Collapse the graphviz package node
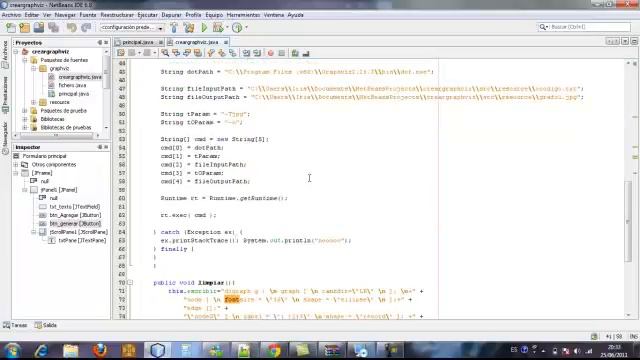 (x=34, y=69)
